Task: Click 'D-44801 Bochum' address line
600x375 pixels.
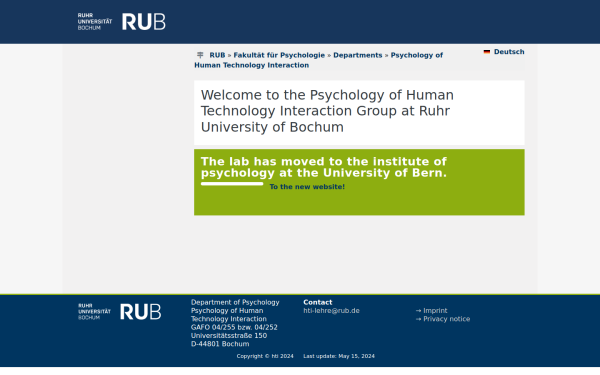Action: (x=220, y=344)
